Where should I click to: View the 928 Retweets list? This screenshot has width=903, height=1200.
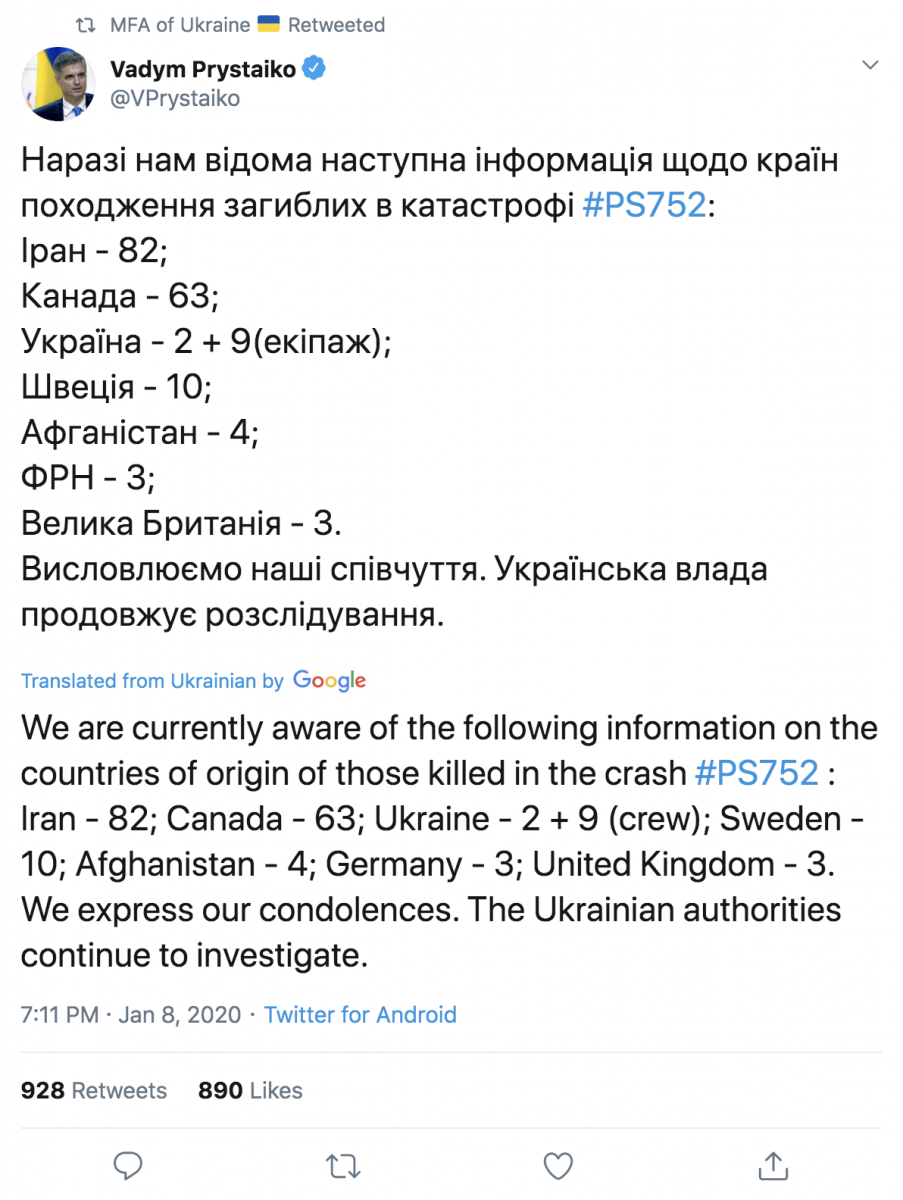[94, 1090]
